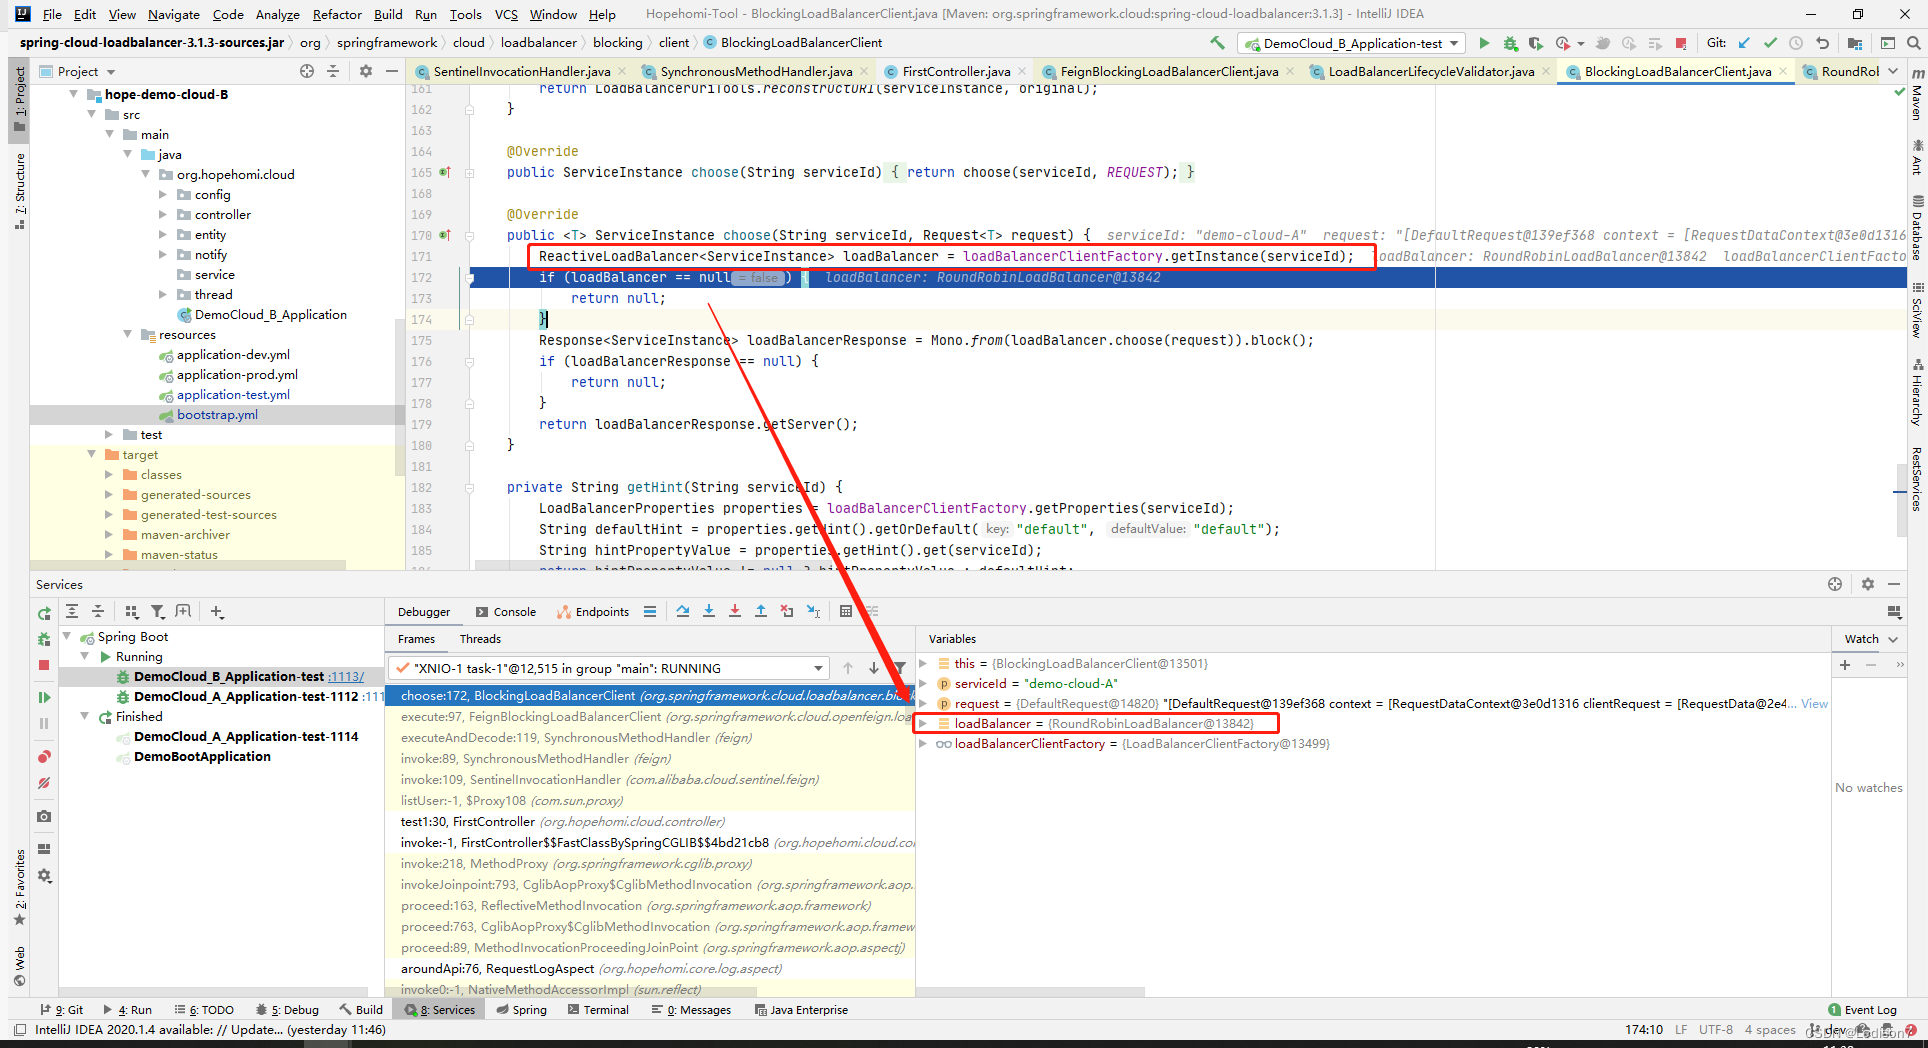Click Project panel settings gear icon
The width and height of the screenshot is (1928, 1048).
click(x=366, y=71)
